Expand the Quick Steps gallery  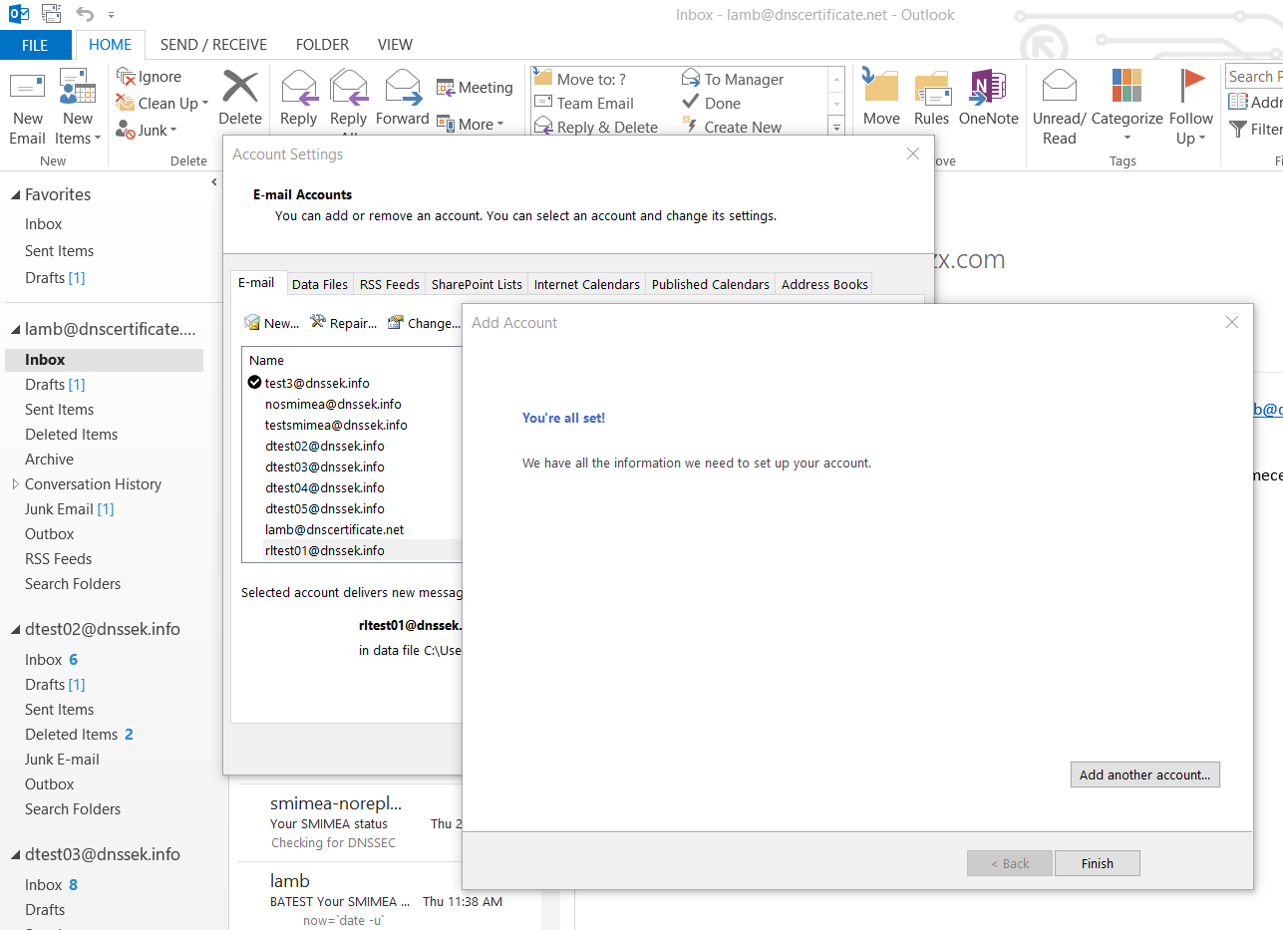(836, 127)
